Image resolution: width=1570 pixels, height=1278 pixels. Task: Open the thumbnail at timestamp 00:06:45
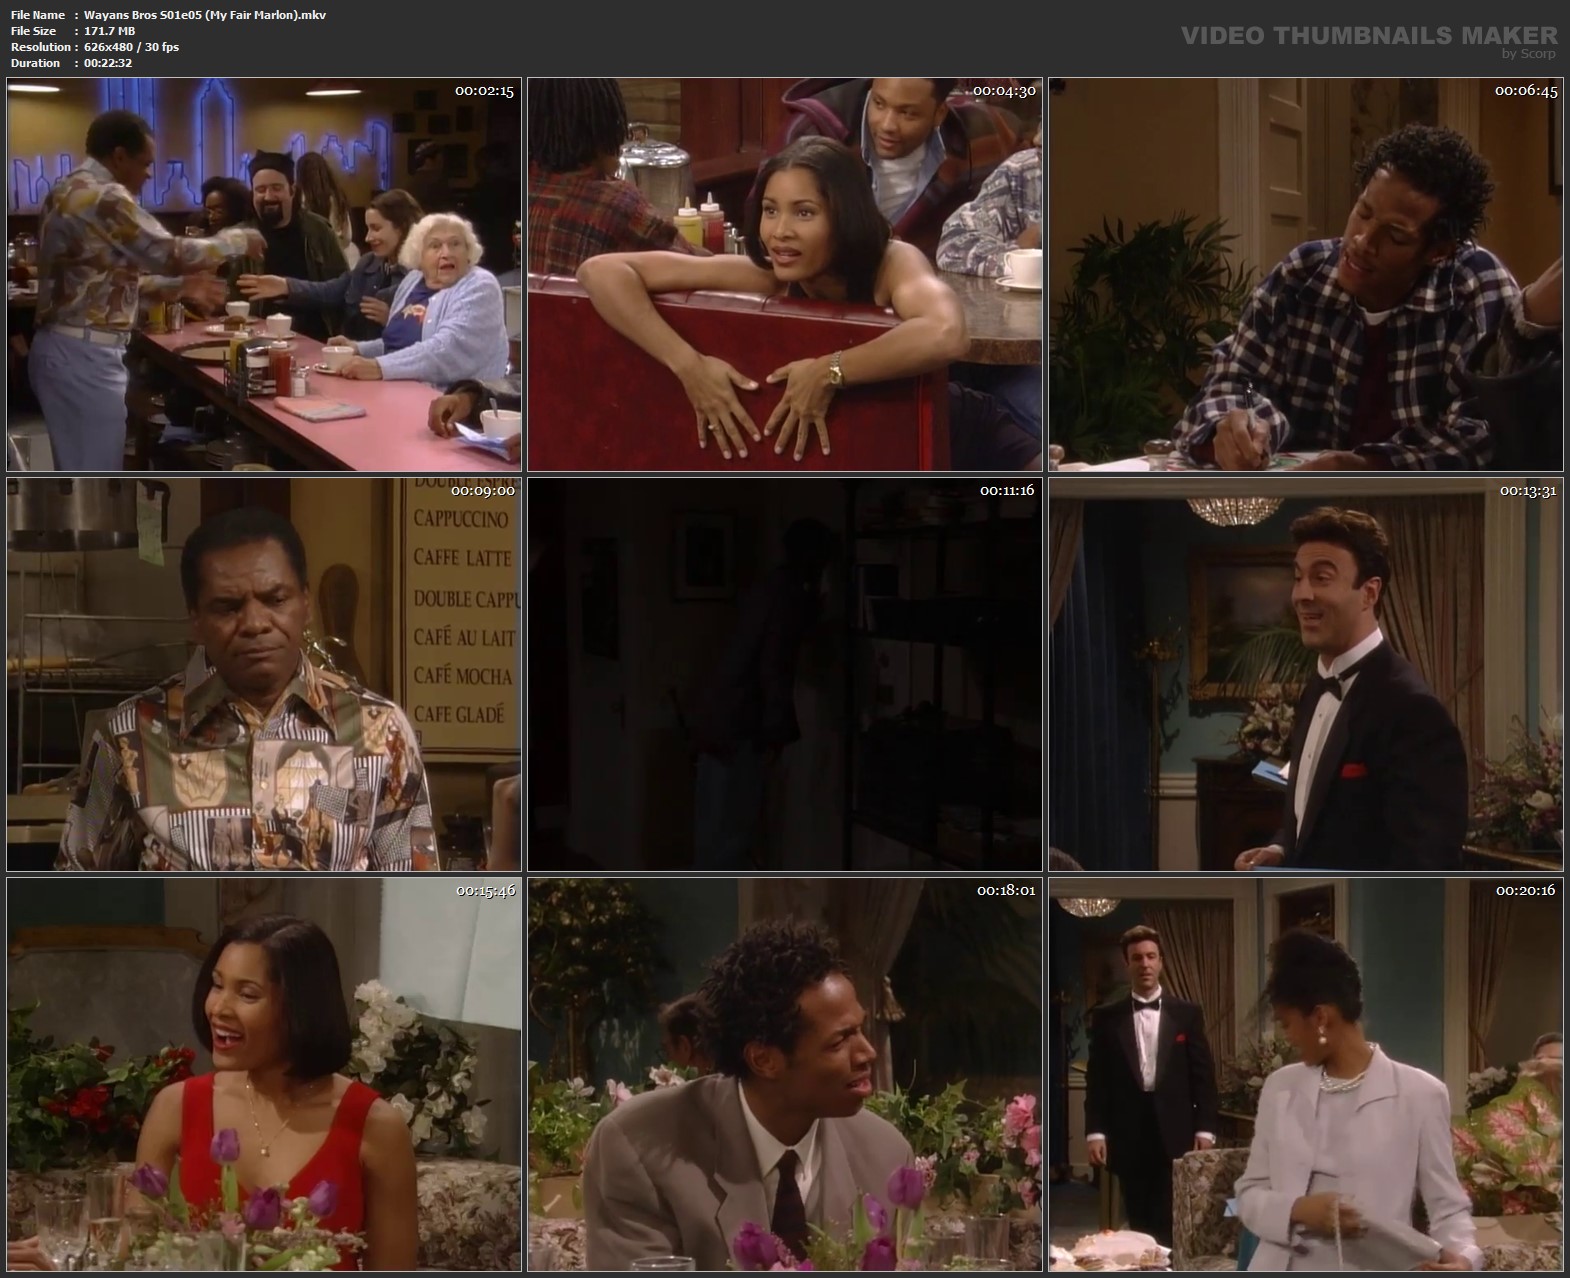coord(1306,274)
